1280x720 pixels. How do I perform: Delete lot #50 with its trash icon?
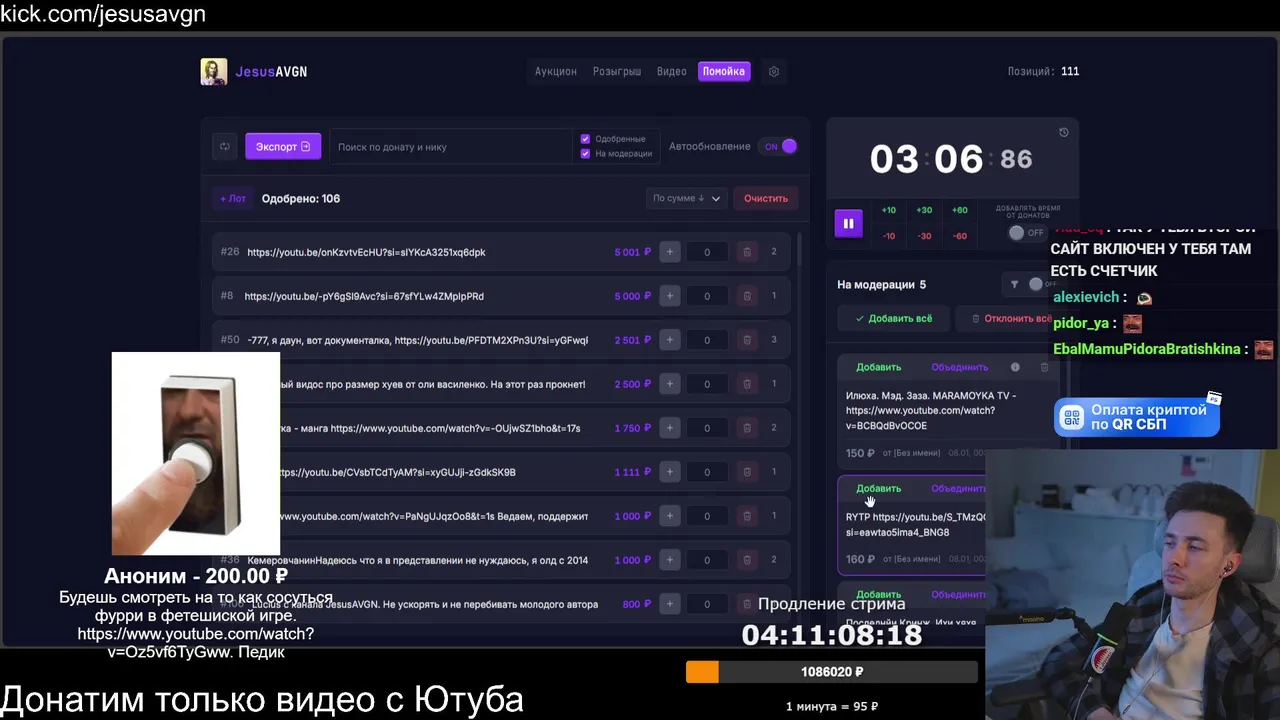tap(746, 340)
